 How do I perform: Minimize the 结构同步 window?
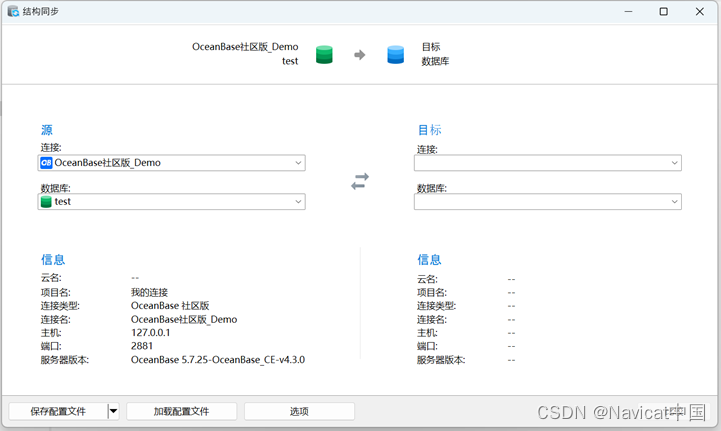pyautogui.click(x=628, y=11)
